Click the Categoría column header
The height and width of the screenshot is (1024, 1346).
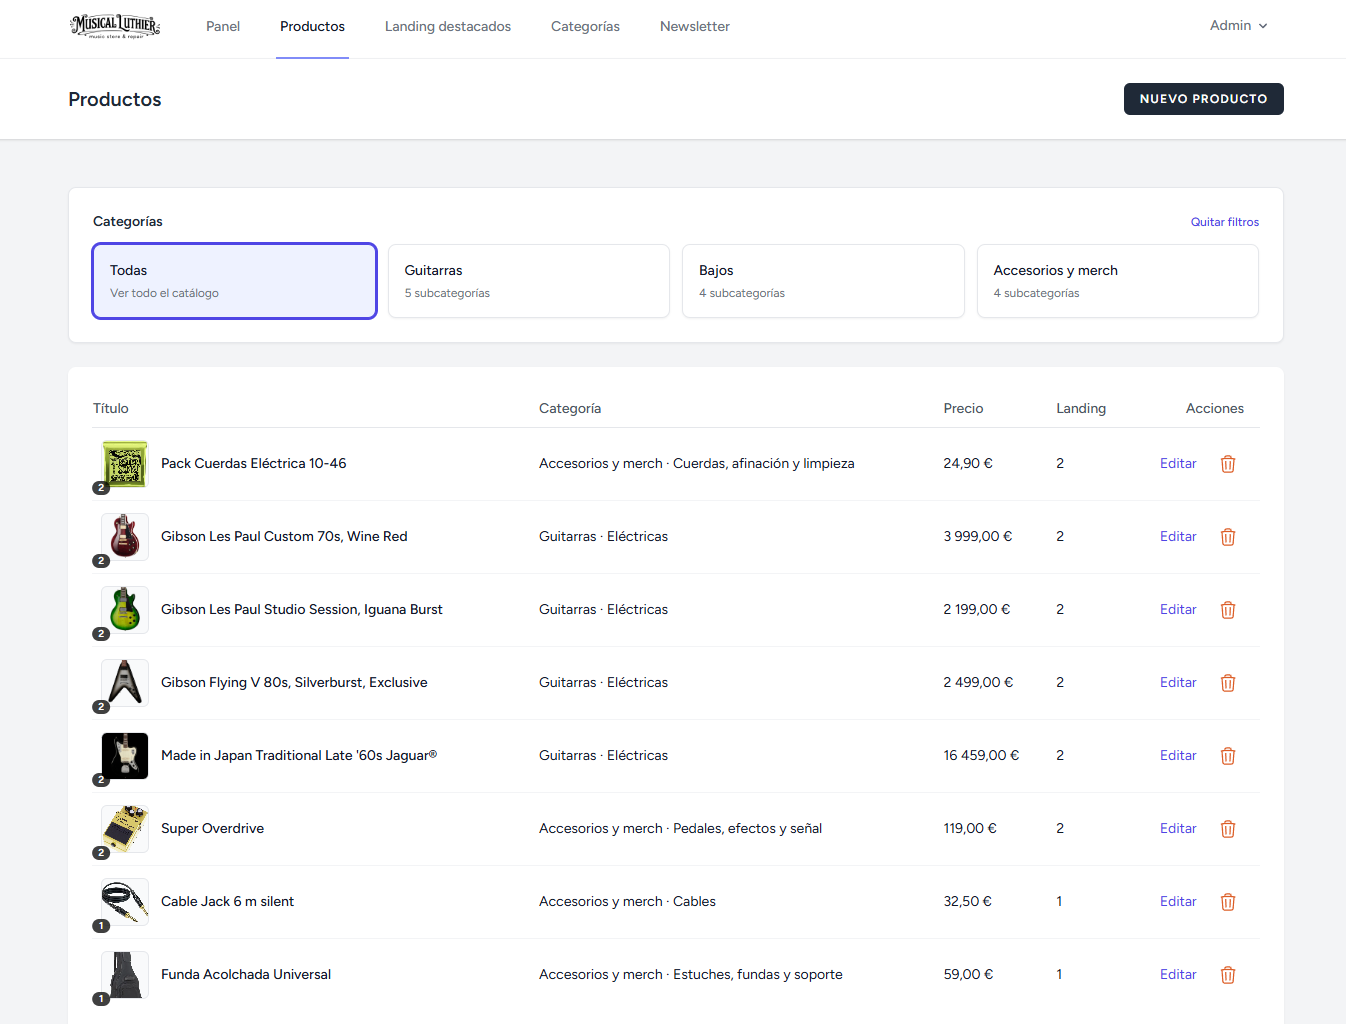(570, 408)
